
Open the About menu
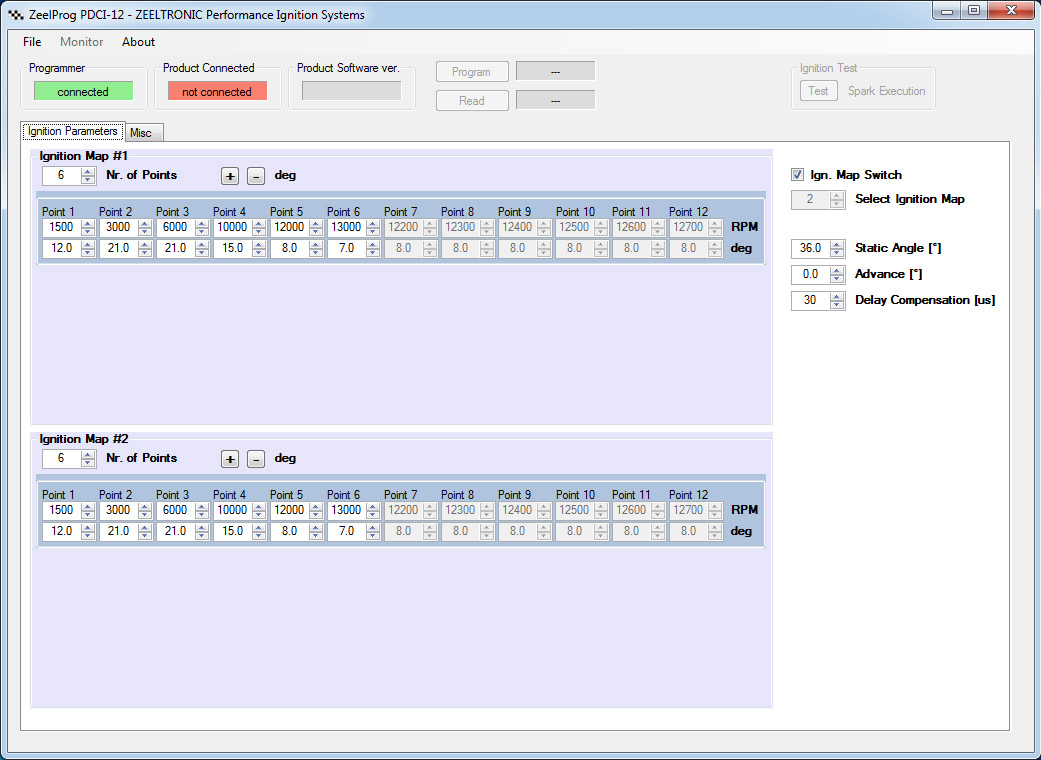pyautogui.click(x=138, y=42)
